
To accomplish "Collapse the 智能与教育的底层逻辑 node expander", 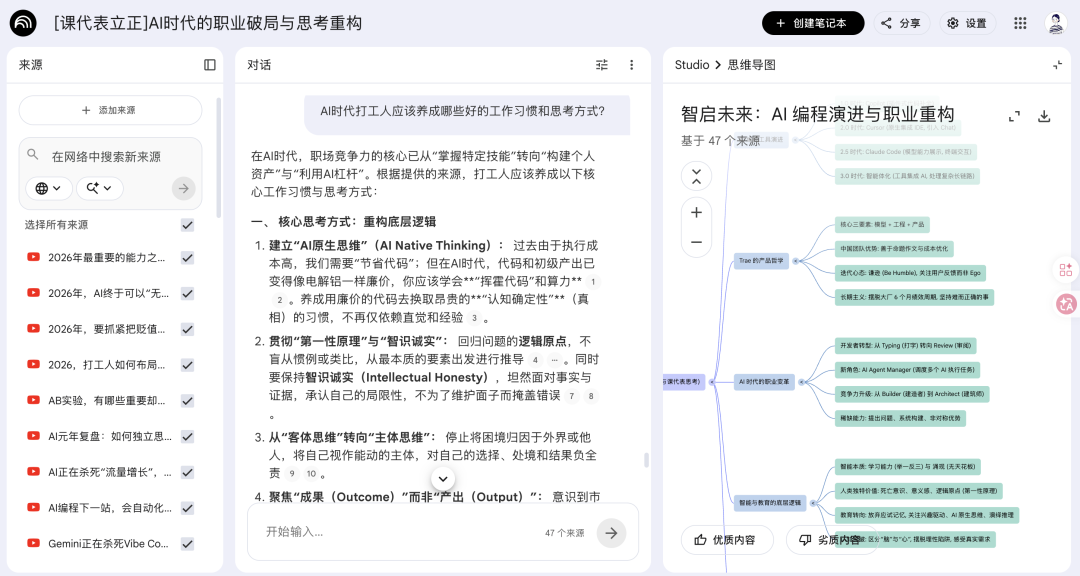I will pyautogui.click(x=813, y=503).
